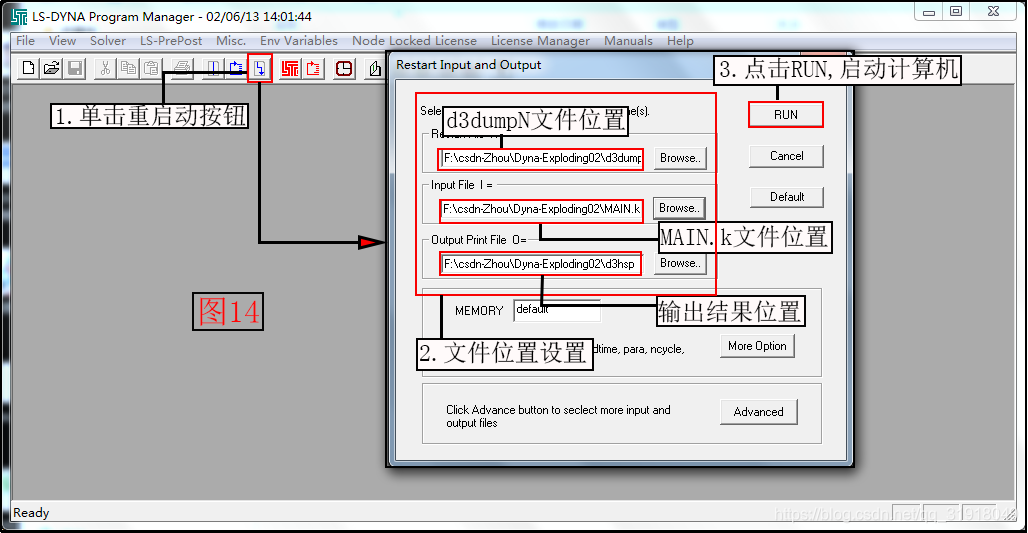This screenshot has height=533, width=1028.
Task: Open the File menu
Action: [26, 41]
